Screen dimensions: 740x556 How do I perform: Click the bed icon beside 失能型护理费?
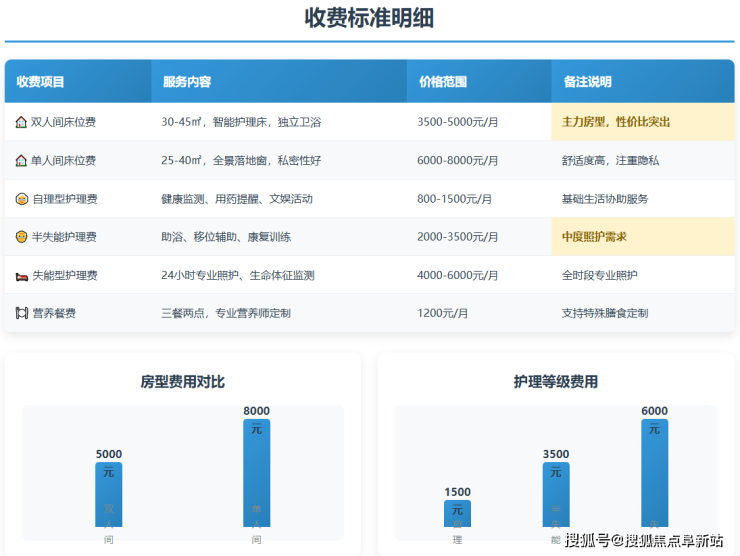pos(21,275)
